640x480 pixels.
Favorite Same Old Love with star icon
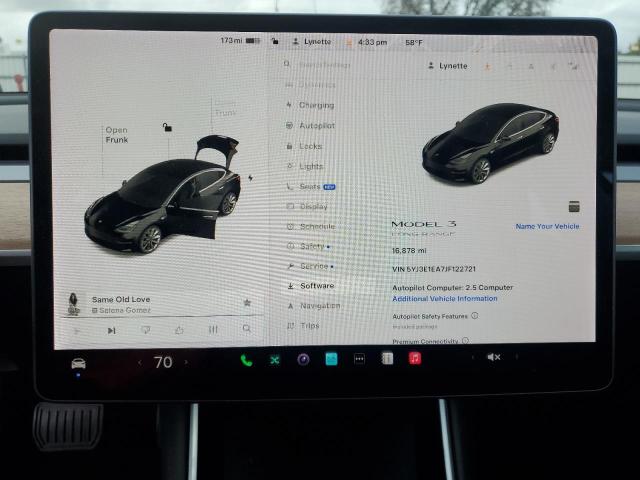[247, 302]
